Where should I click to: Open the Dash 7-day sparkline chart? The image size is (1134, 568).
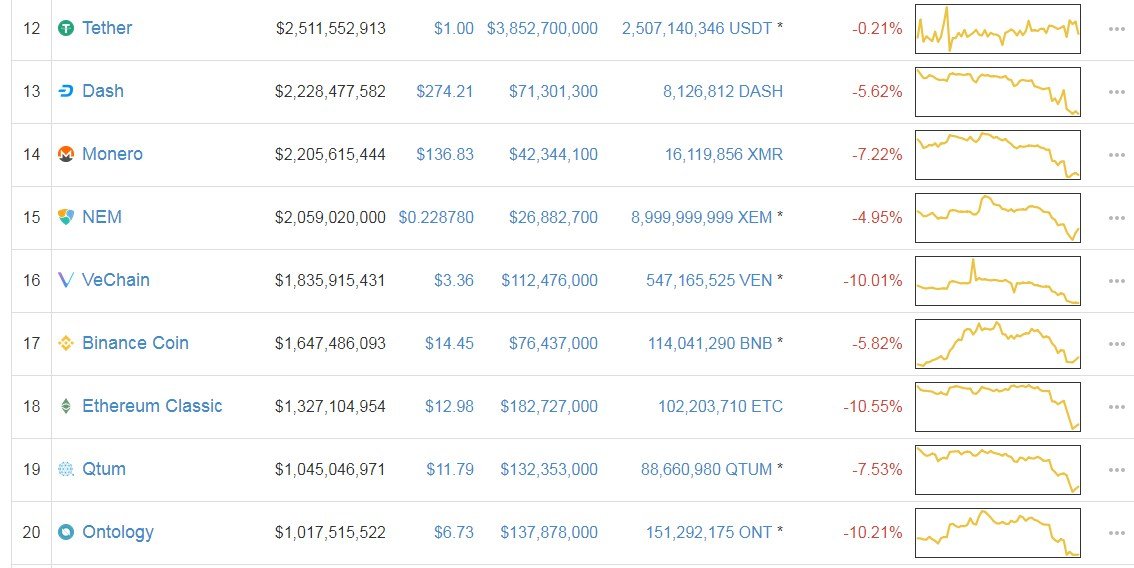[997, 91]
